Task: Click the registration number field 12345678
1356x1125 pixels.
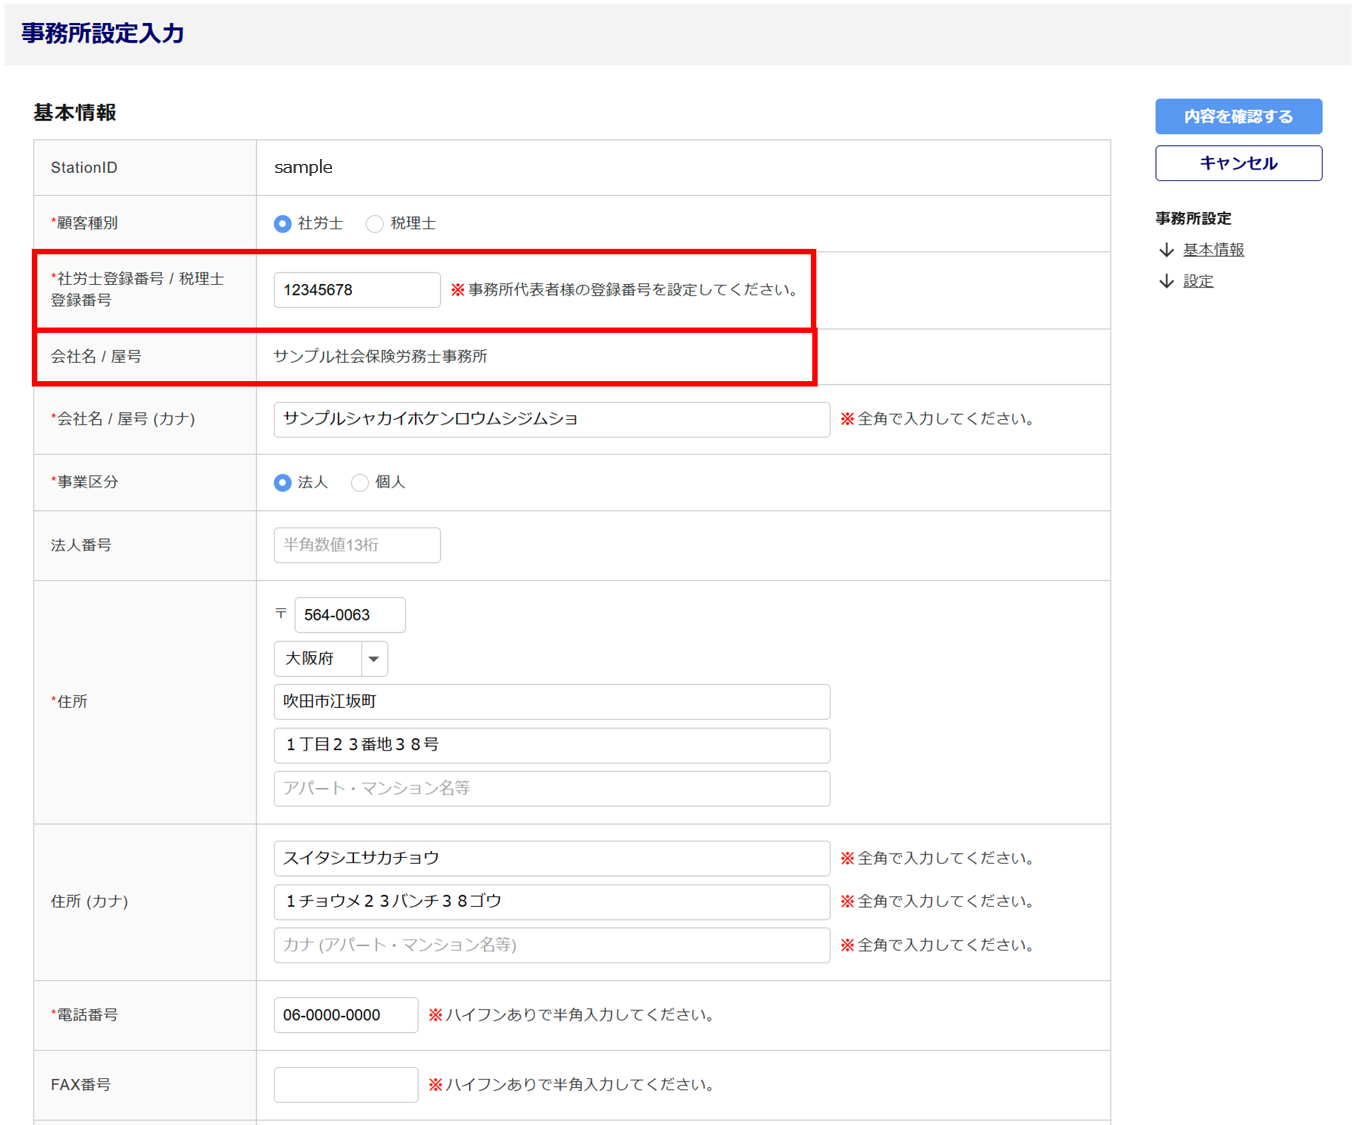Action: (356, 290)
